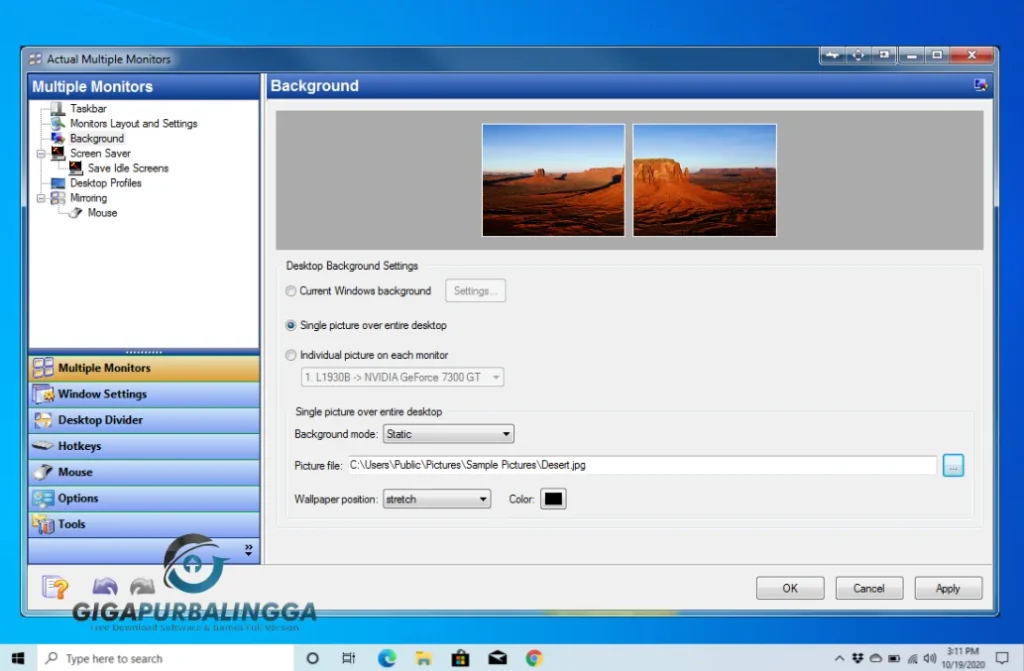Open File Explorer from the taskbar

point(423,658)
